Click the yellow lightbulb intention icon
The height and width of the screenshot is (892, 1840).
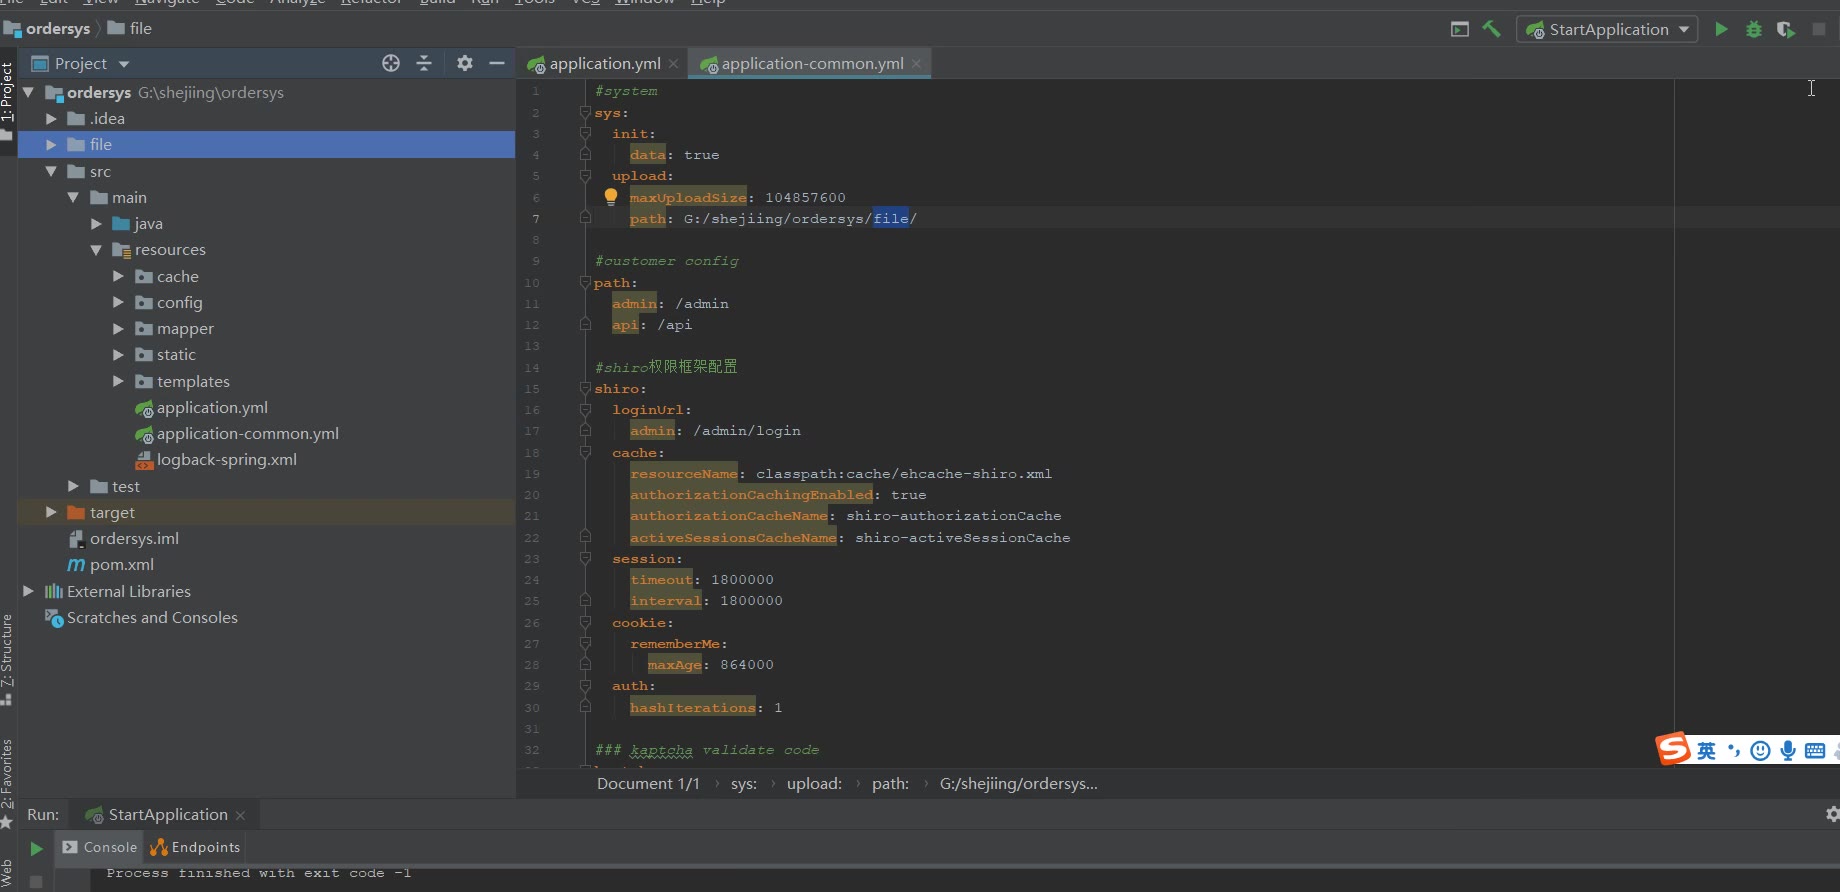point(611,197)
